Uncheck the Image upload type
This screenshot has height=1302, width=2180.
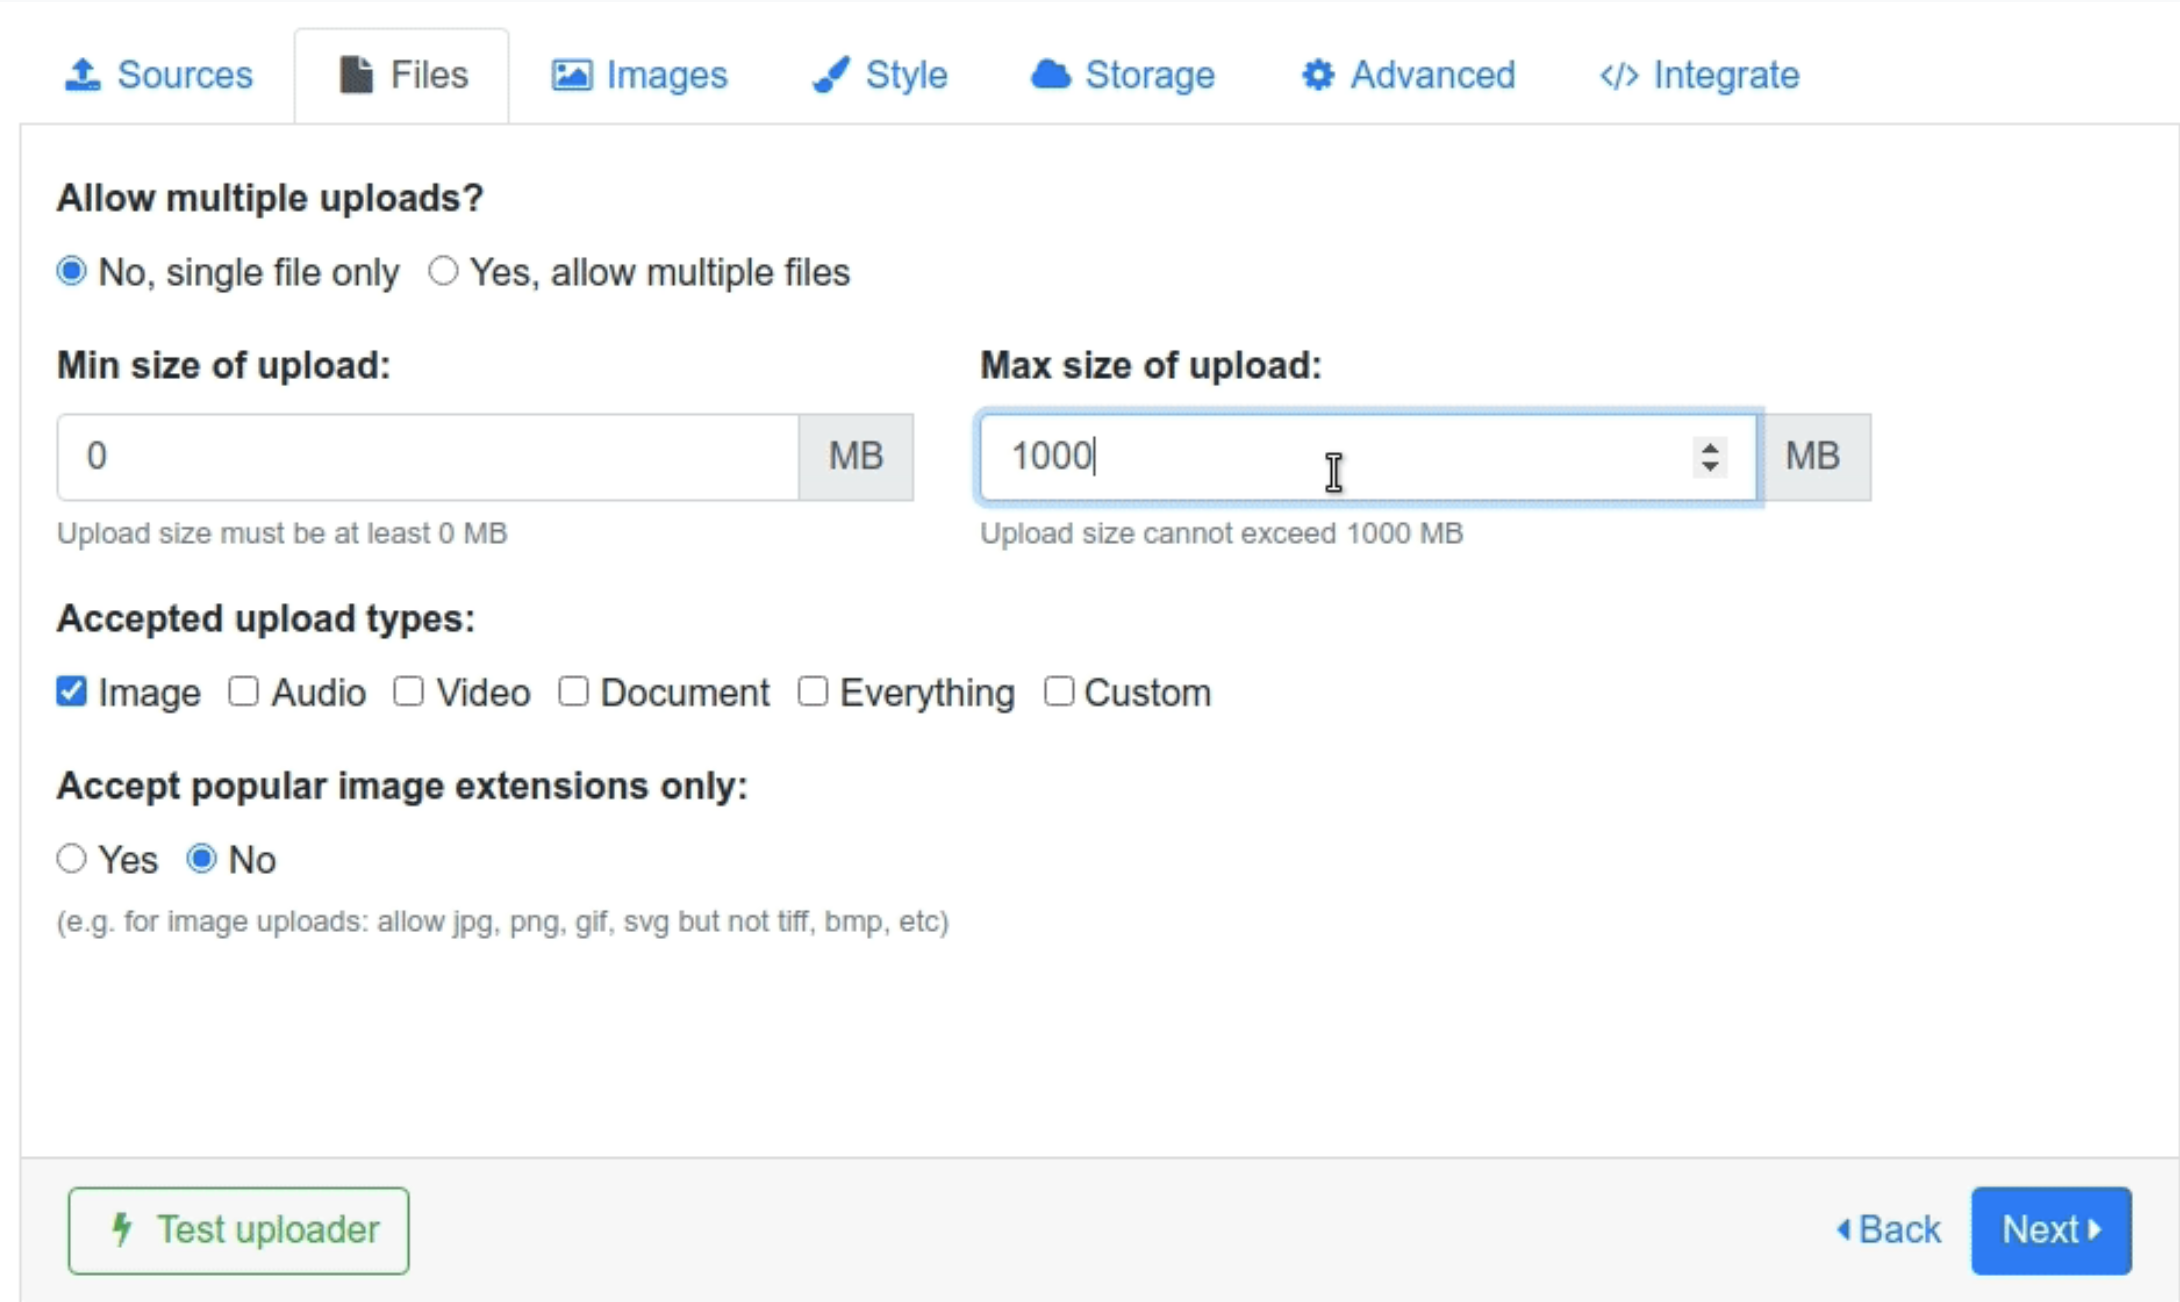pyautogui.click(x=72, y=691)
